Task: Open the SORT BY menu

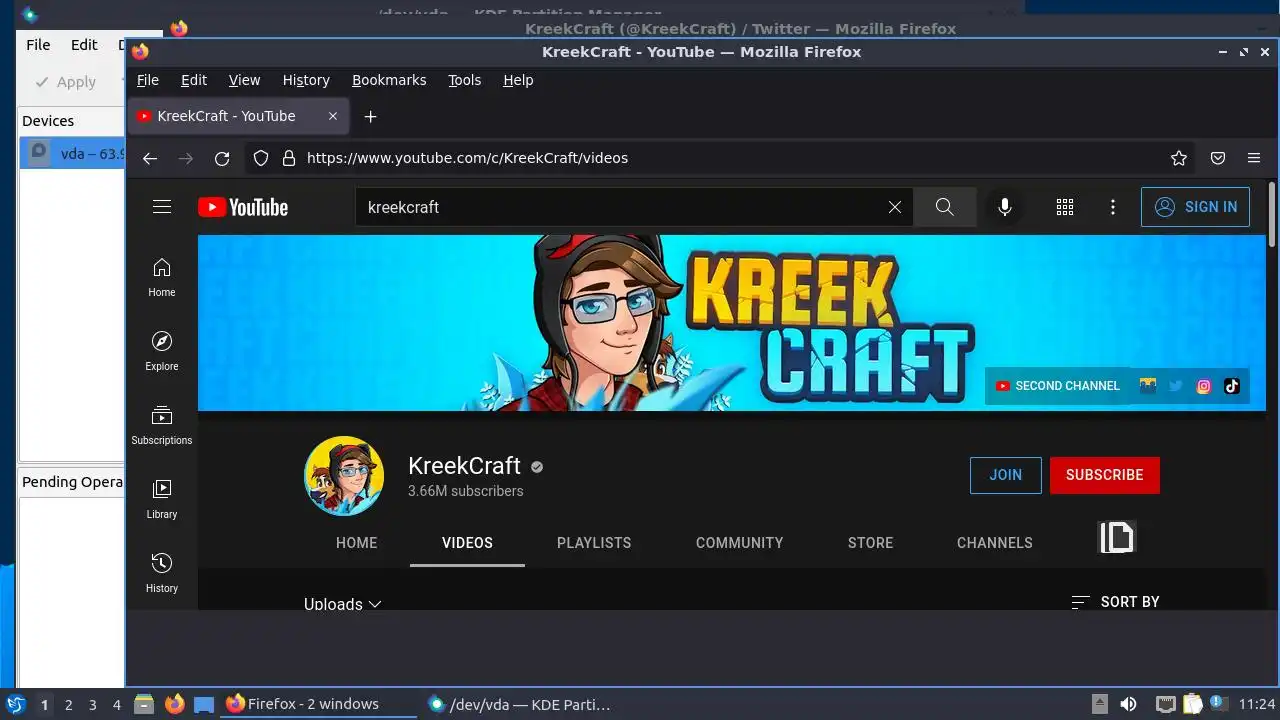Action: 1115,602
